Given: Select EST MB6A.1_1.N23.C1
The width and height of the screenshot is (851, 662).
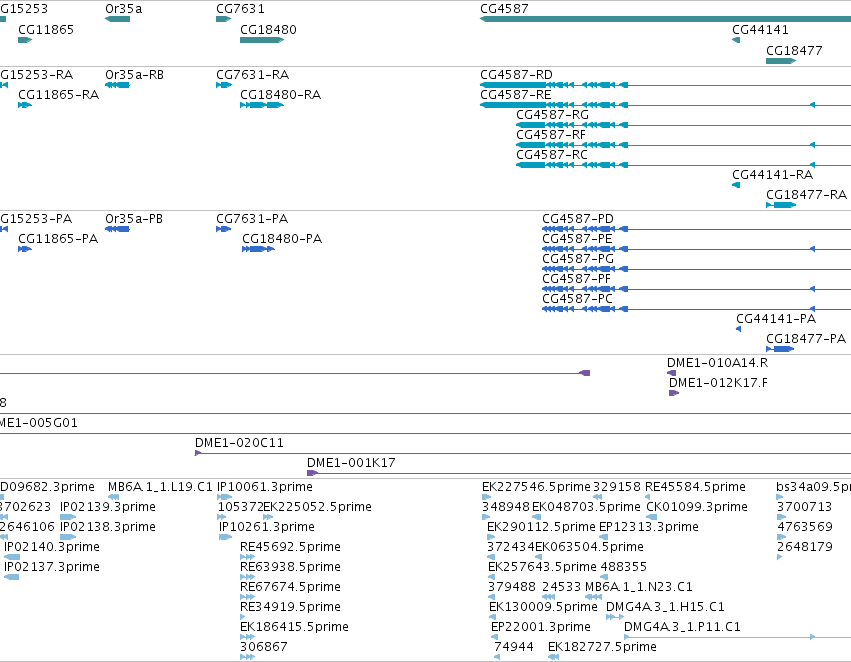Looking at the screenshot, I should pyautogui.click(x=594, y=597).
